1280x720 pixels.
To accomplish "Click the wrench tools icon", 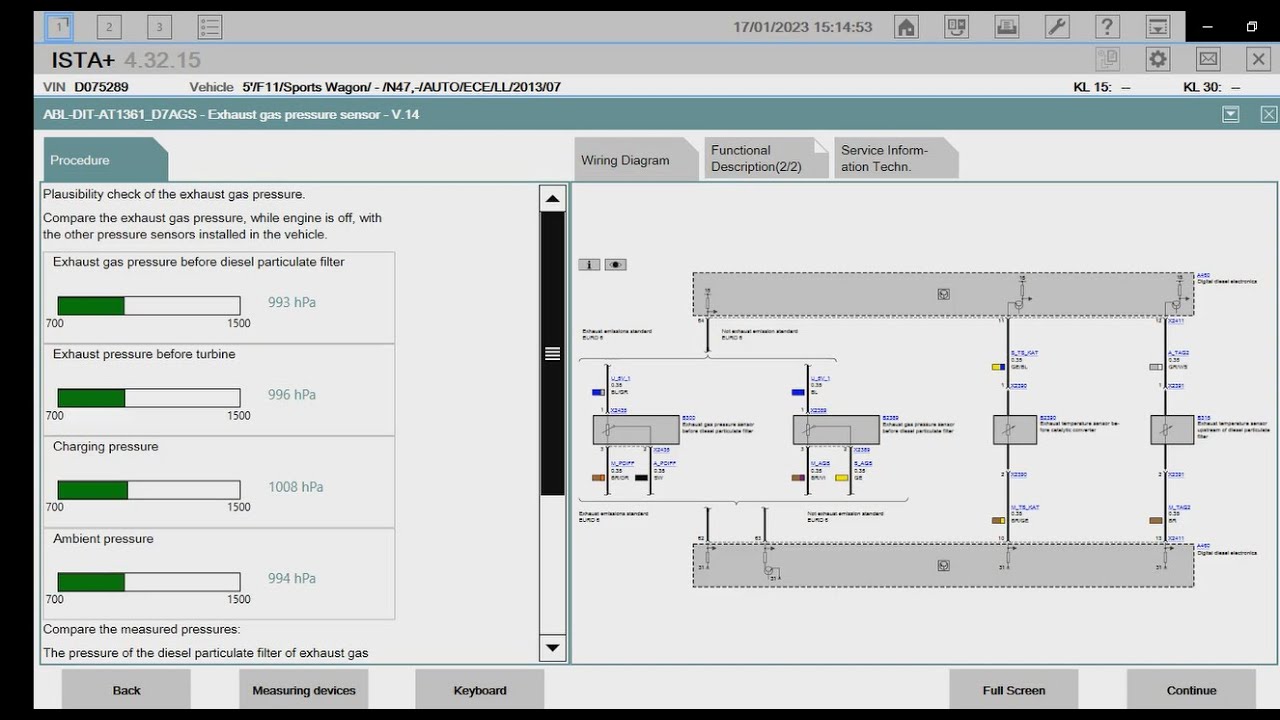I will [1057, 27].
